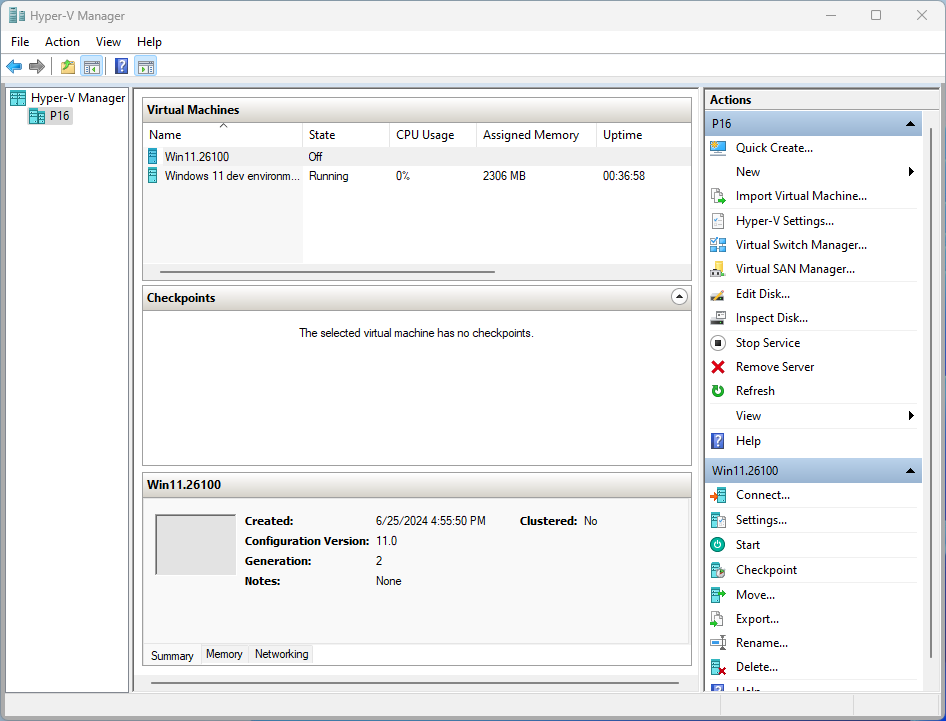The height and width of the screenshot is (721, 946).
Task: Collapse the Checkpoints section
Action: [x=680, y=297]
